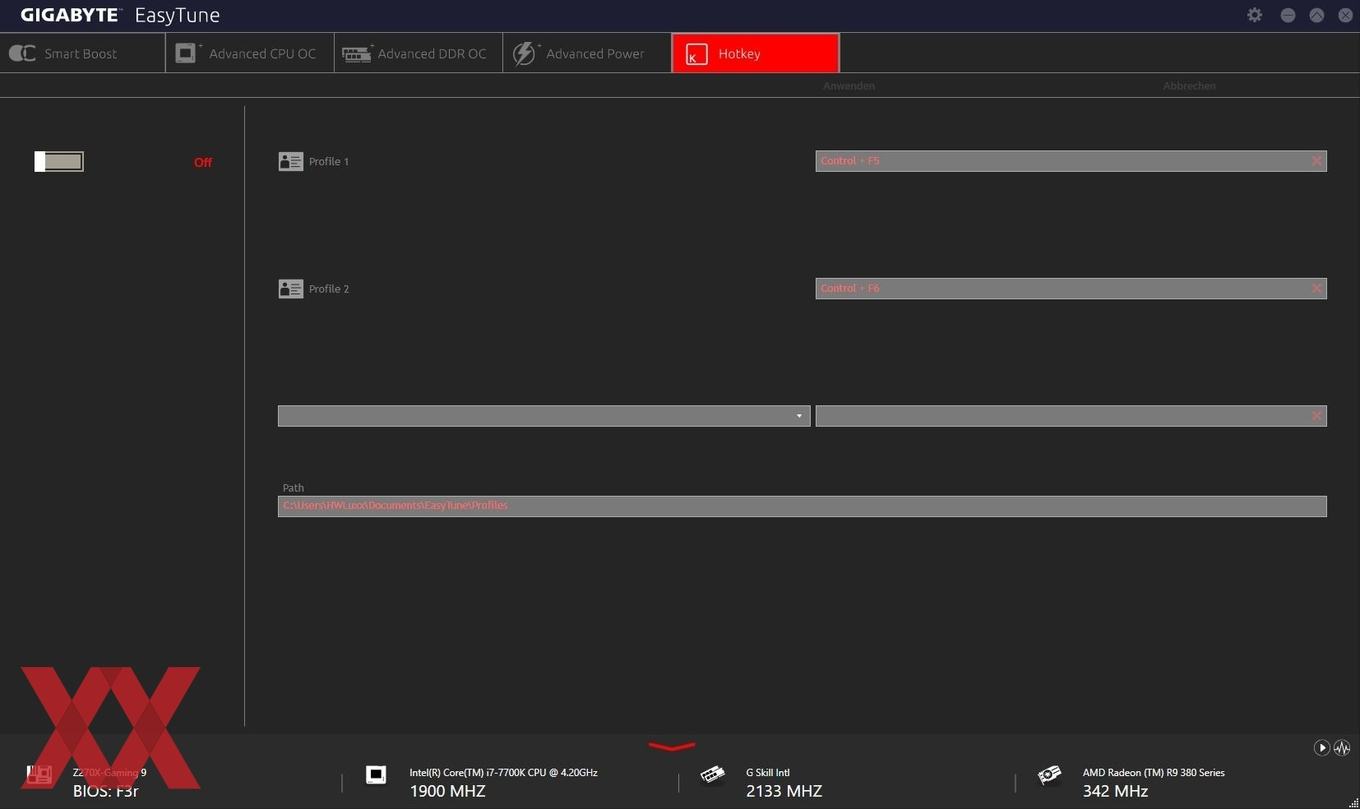Click the Abbrechen button

pyautogui.click(x=1189, y=86)
